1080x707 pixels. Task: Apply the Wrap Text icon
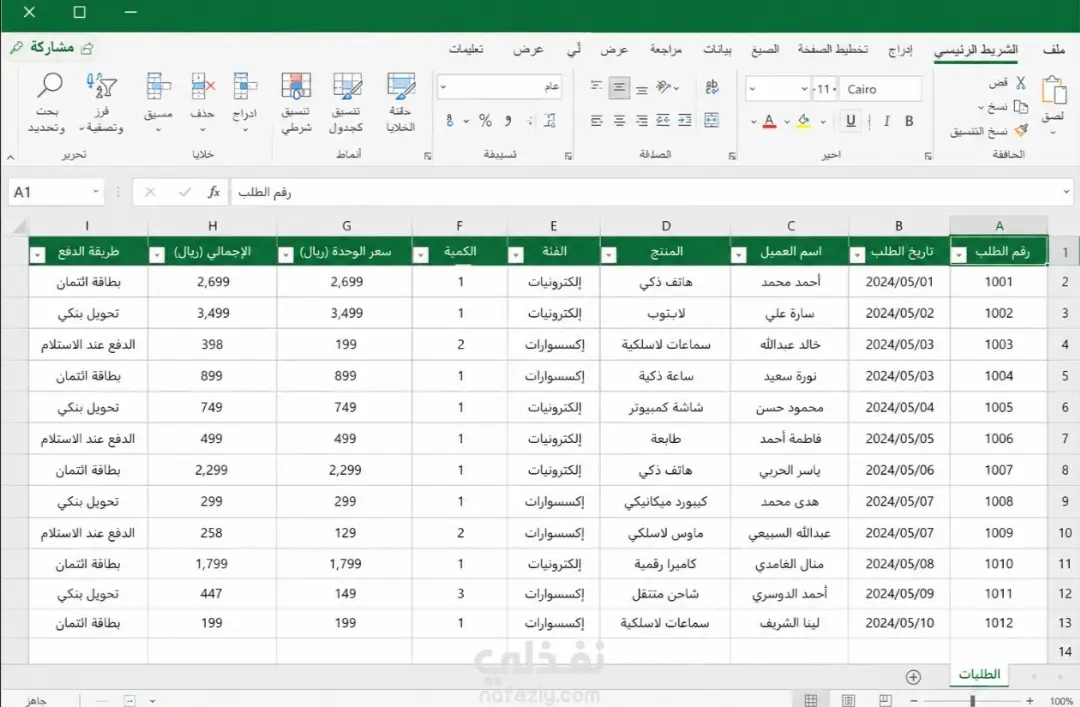pyautogui.click(x=712, y=87)
